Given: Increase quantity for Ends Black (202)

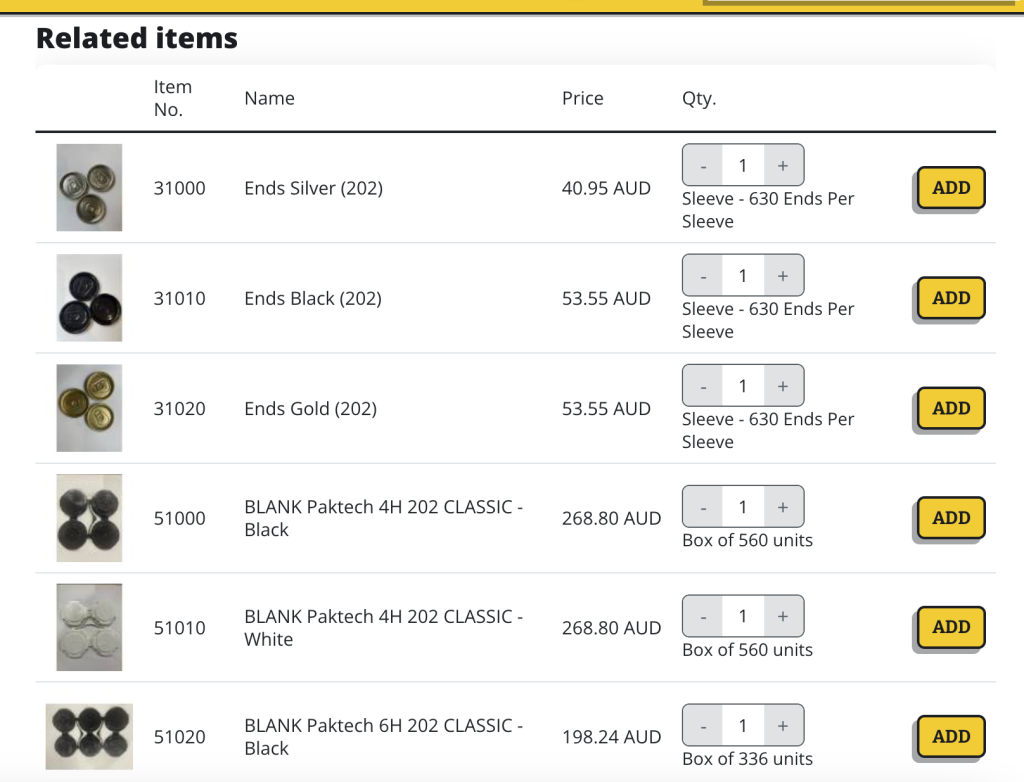Looking at the screenshot, I should click(x=783, y=276).
